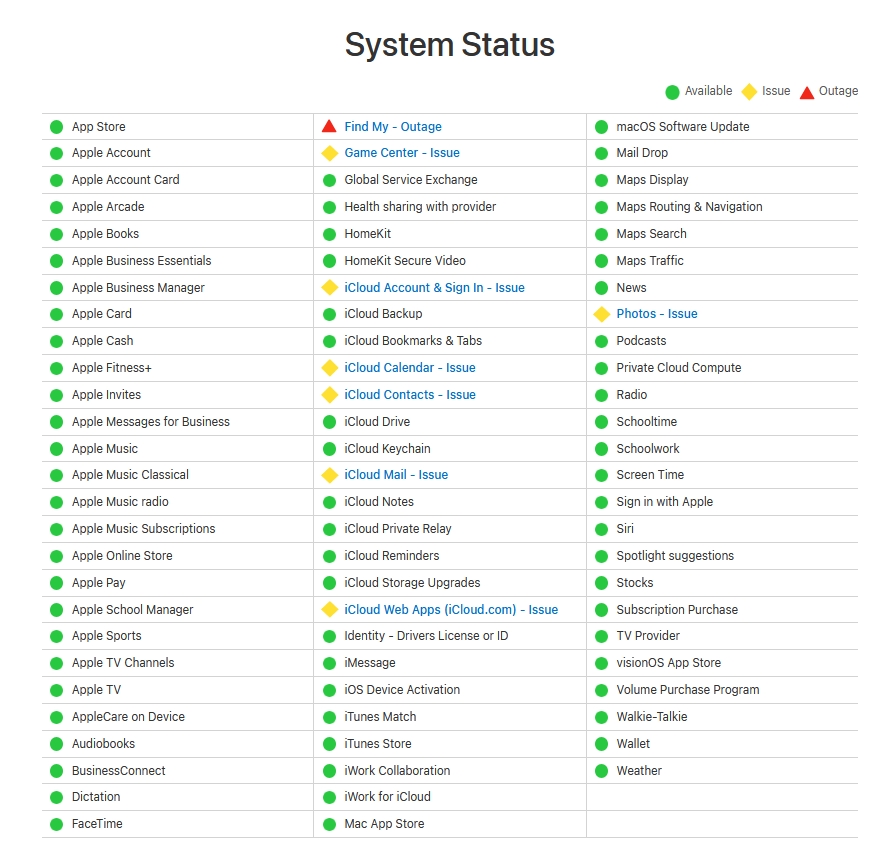
Task: Open the Find My - Outage link
Action: point(392,127)
